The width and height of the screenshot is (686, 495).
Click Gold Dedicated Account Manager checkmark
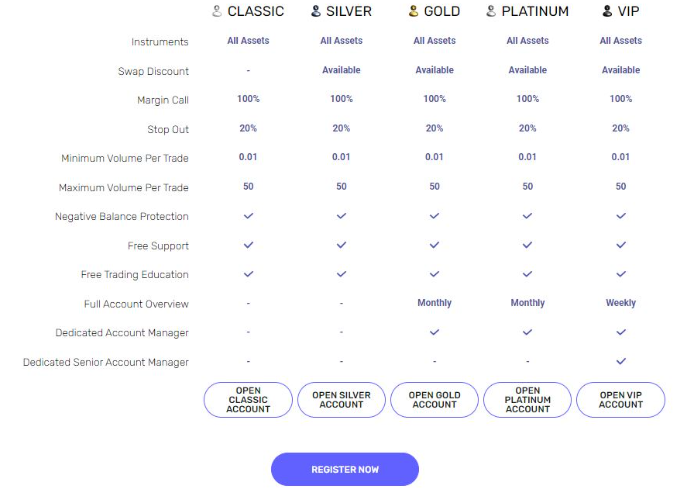coord(434,332)
